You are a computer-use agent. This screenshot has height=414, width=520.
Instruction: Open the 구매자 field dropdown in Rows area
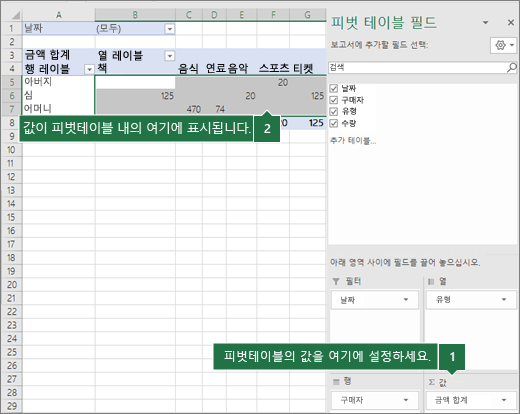[406, 400]
